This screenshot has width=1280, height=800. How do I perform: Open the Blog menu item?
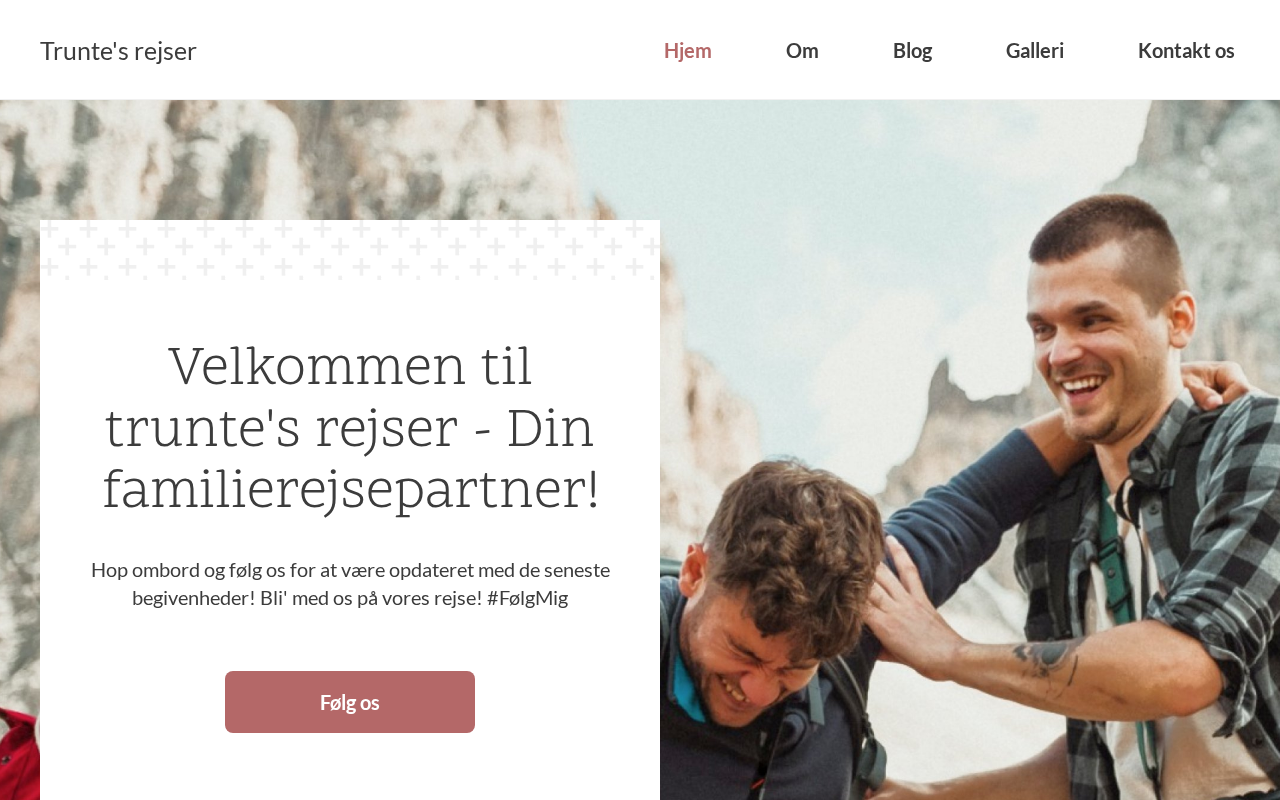click(912, 50)
